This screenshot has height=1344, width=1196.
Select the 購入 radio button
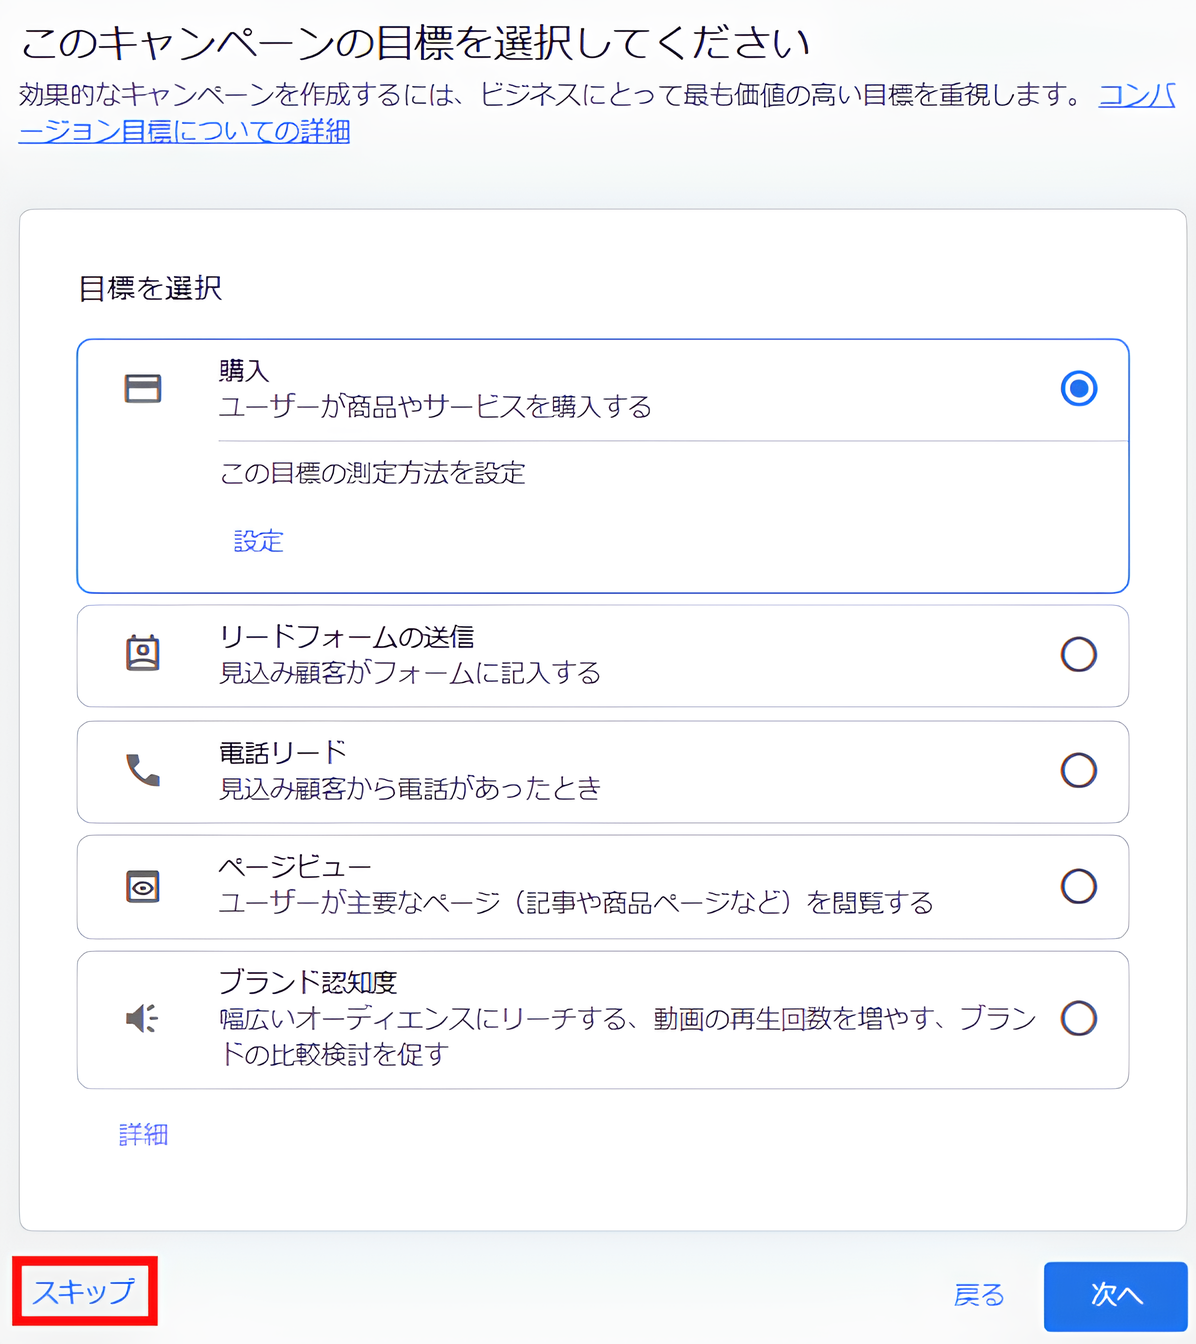(1078, 389)
